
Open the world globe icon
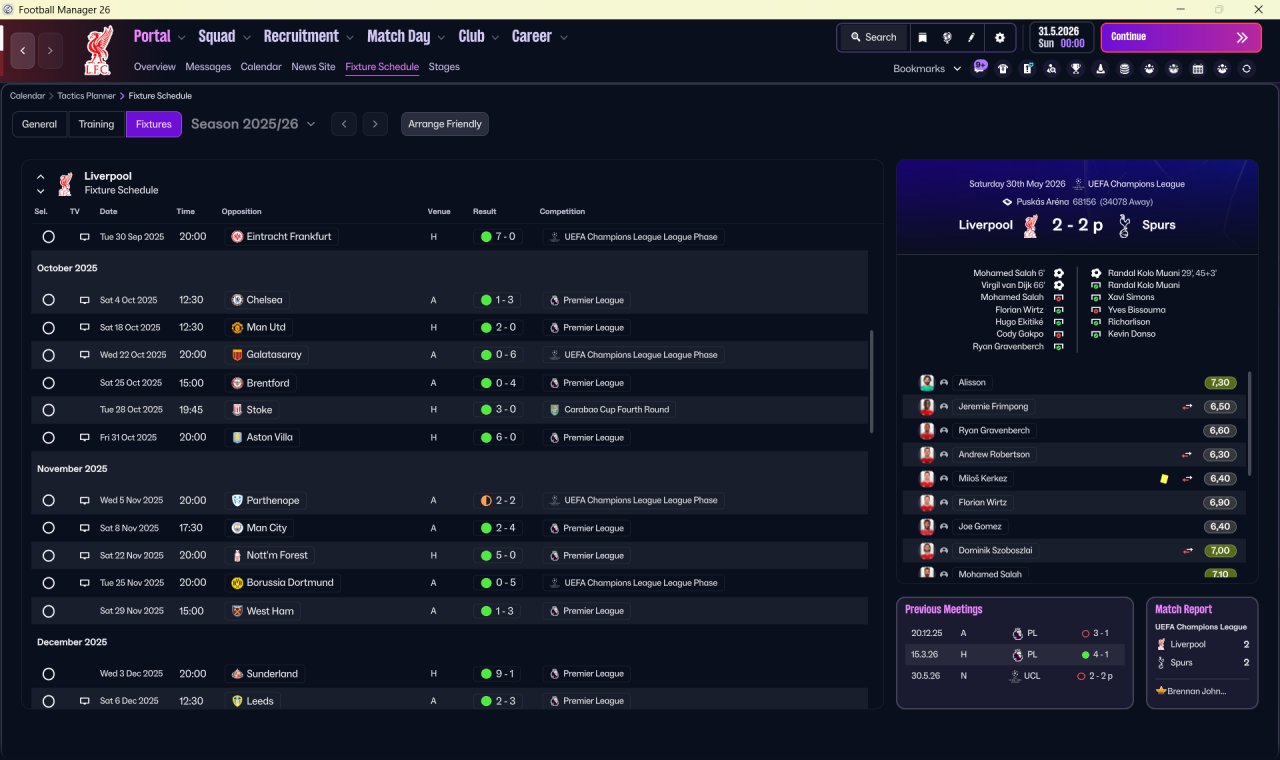(947, 37)
